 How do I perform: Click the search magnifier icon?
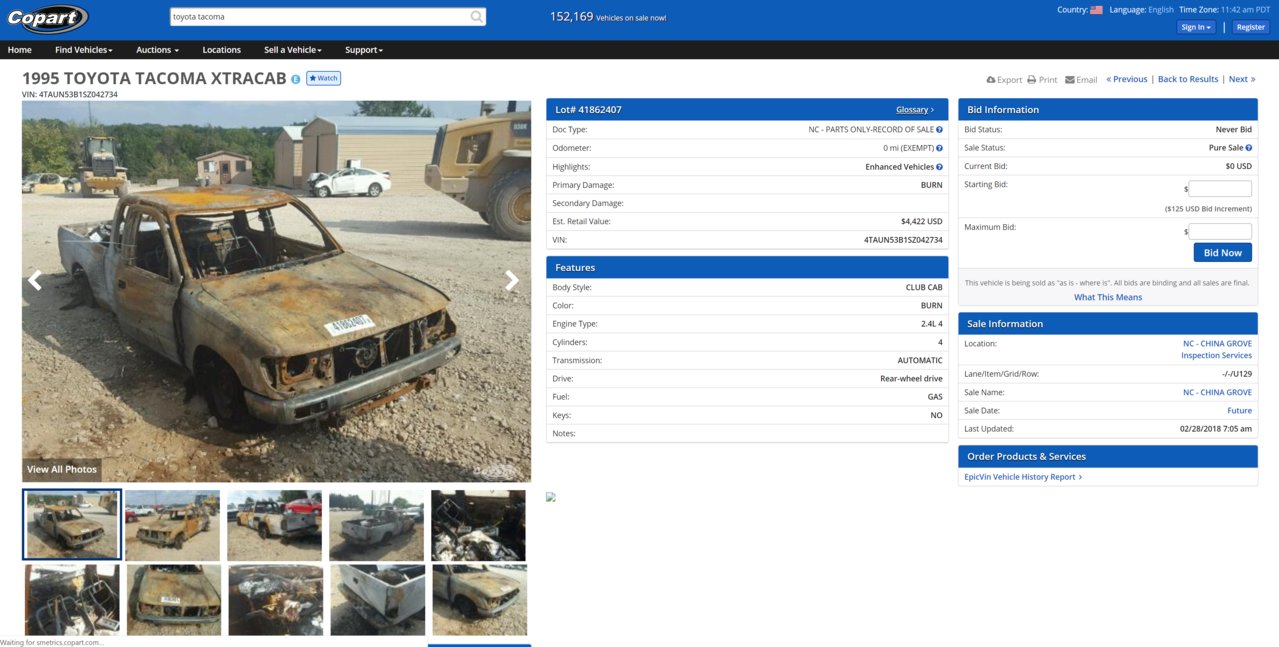click(x=477, y=17)
